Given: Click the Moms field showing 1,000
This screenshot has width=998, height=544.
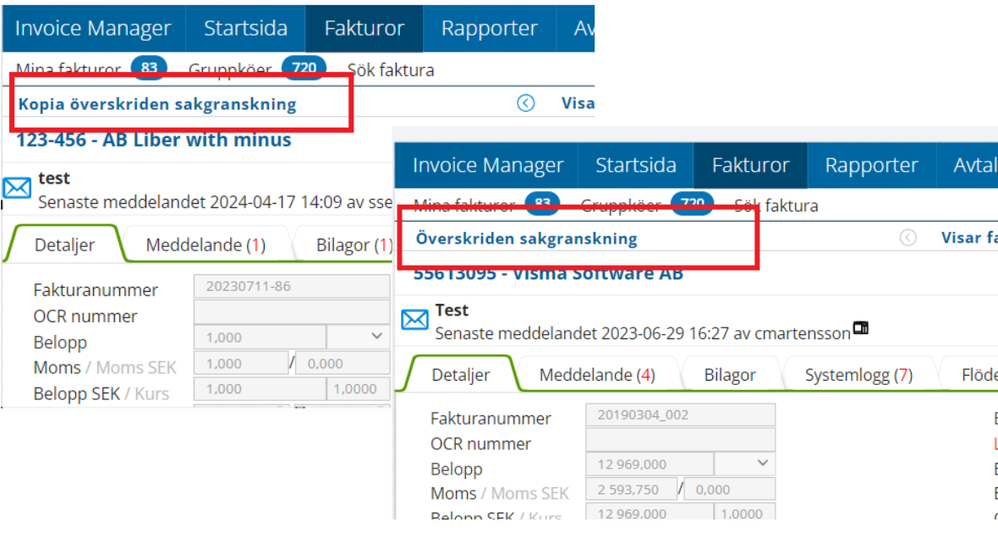Looking at the screenshot, I should (x=241, y=363).
